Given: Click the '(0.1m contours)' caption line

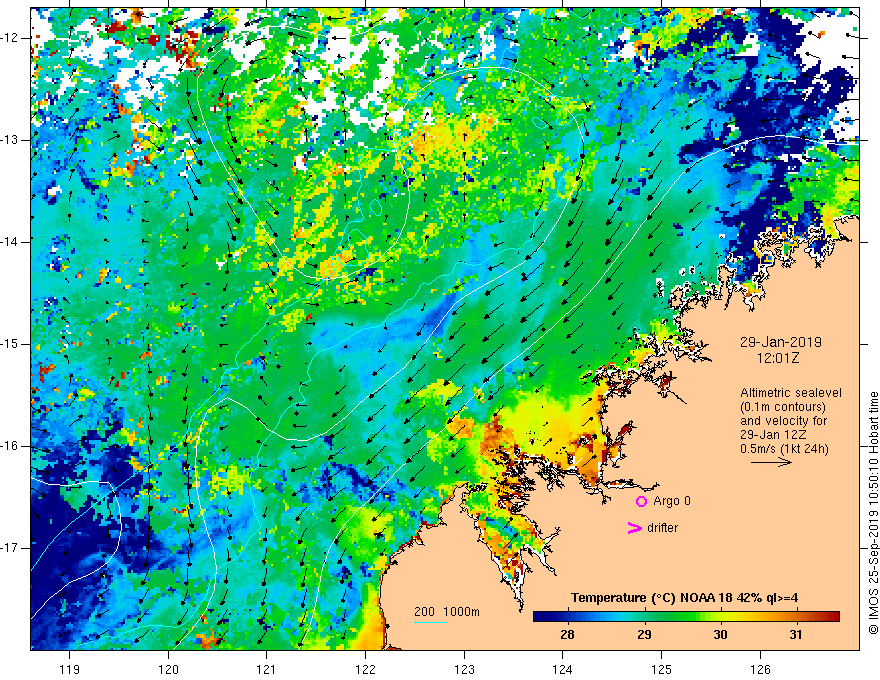Looking at the screenshot, I should (x=783, y=407).
